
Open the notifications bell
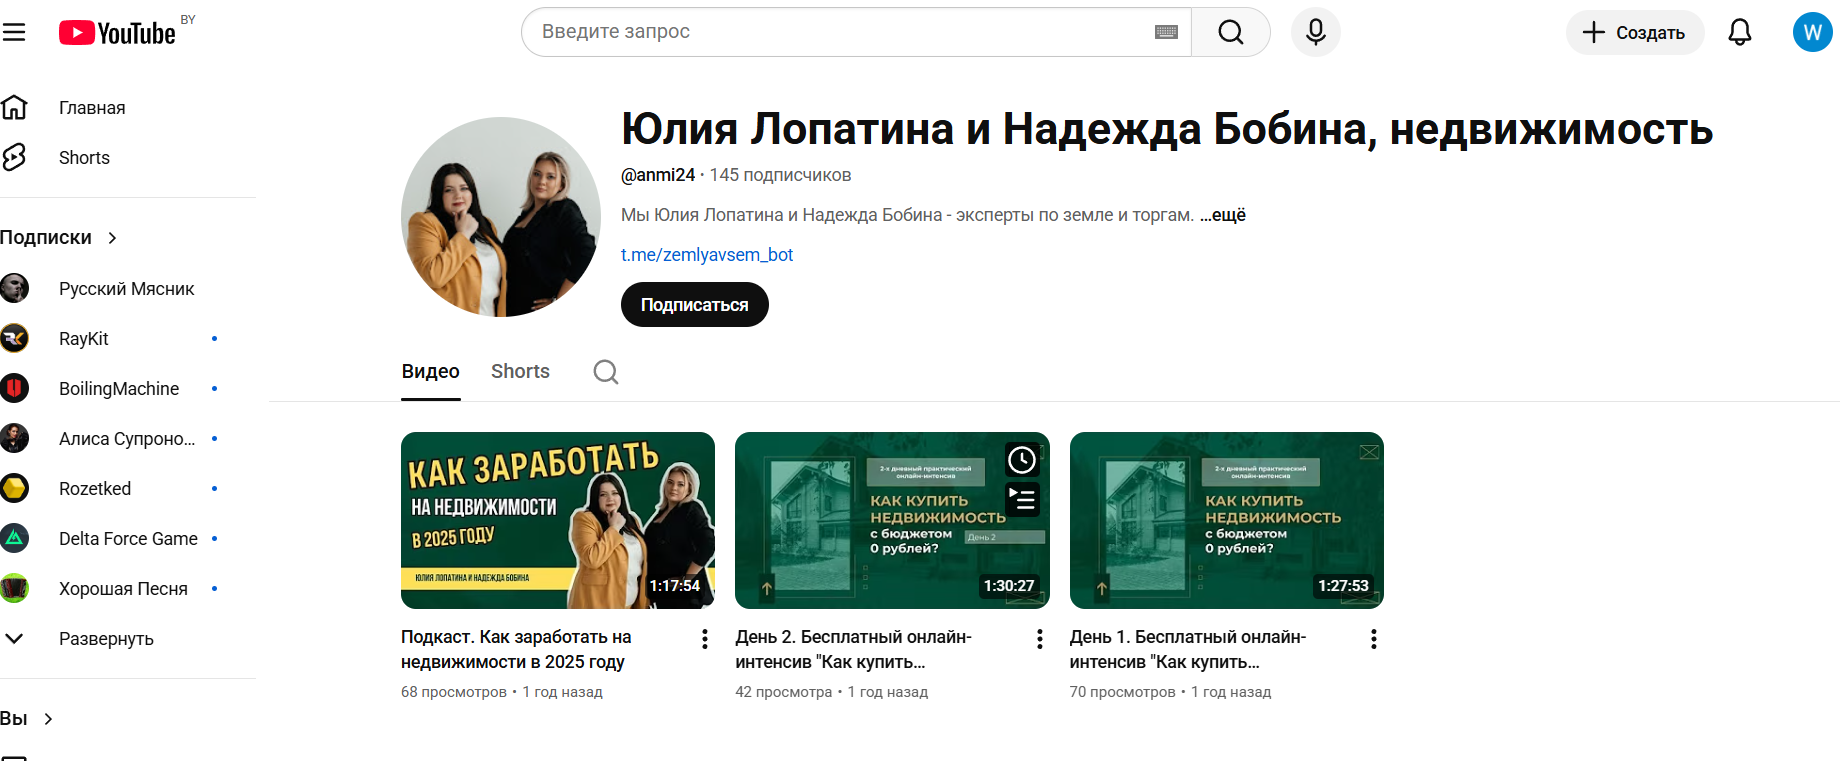click(1740, 32)
